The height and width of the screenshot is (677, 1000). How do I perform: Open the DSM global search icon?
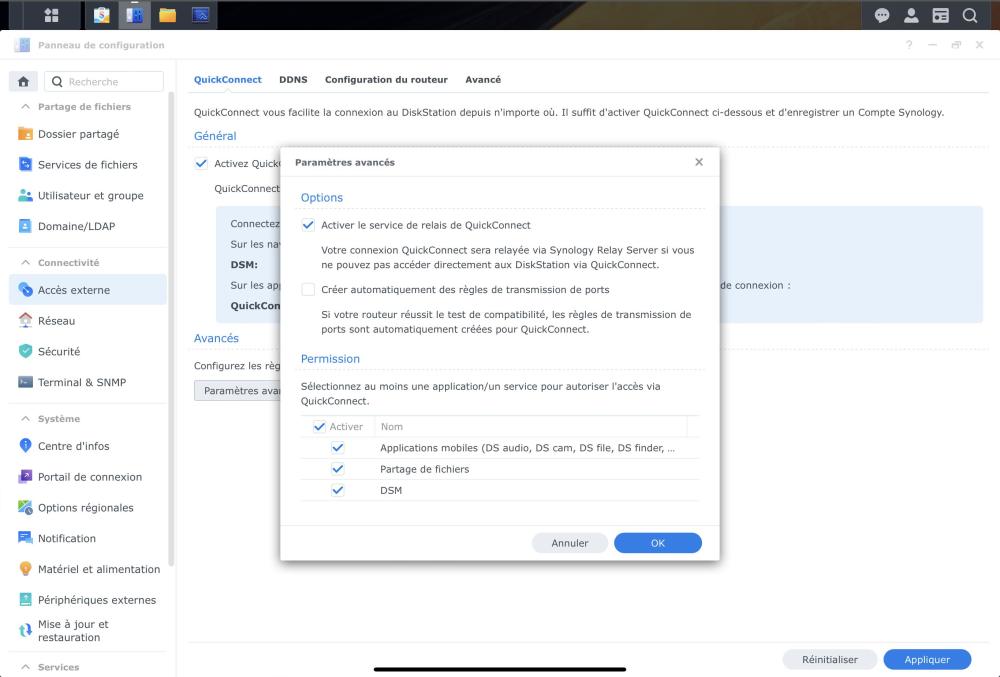[x=970, y=15]
